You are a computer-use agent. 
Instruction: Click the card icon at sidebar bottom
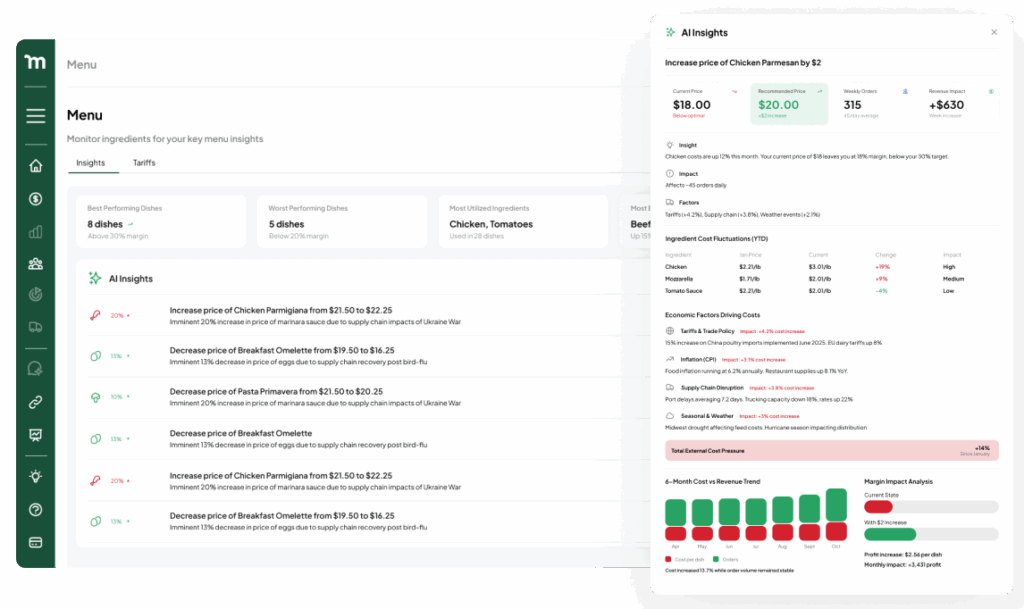(36, 542)
